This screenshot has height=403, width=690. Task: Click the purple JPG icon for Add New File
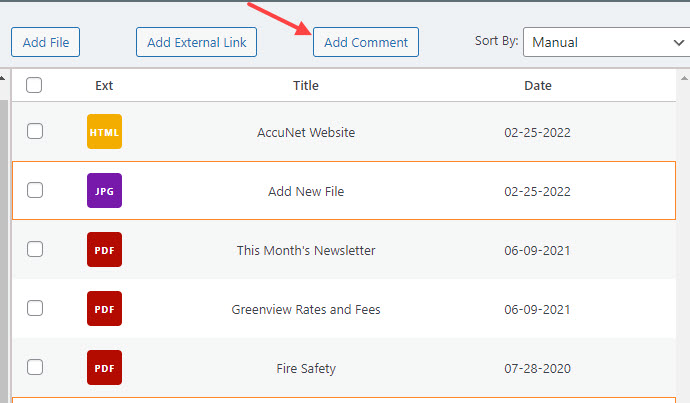(104, 191)
